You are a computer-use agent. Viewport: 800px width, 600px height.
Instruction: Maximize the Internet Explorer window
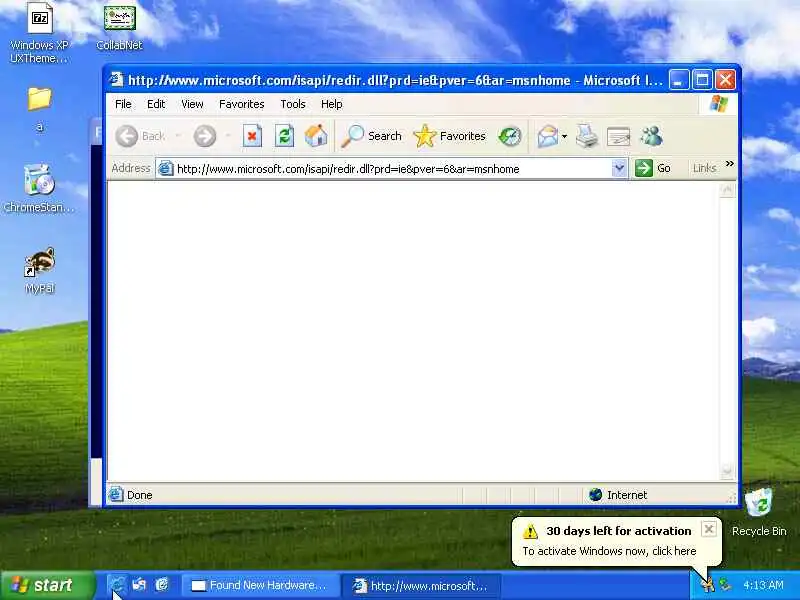[702, 80]
